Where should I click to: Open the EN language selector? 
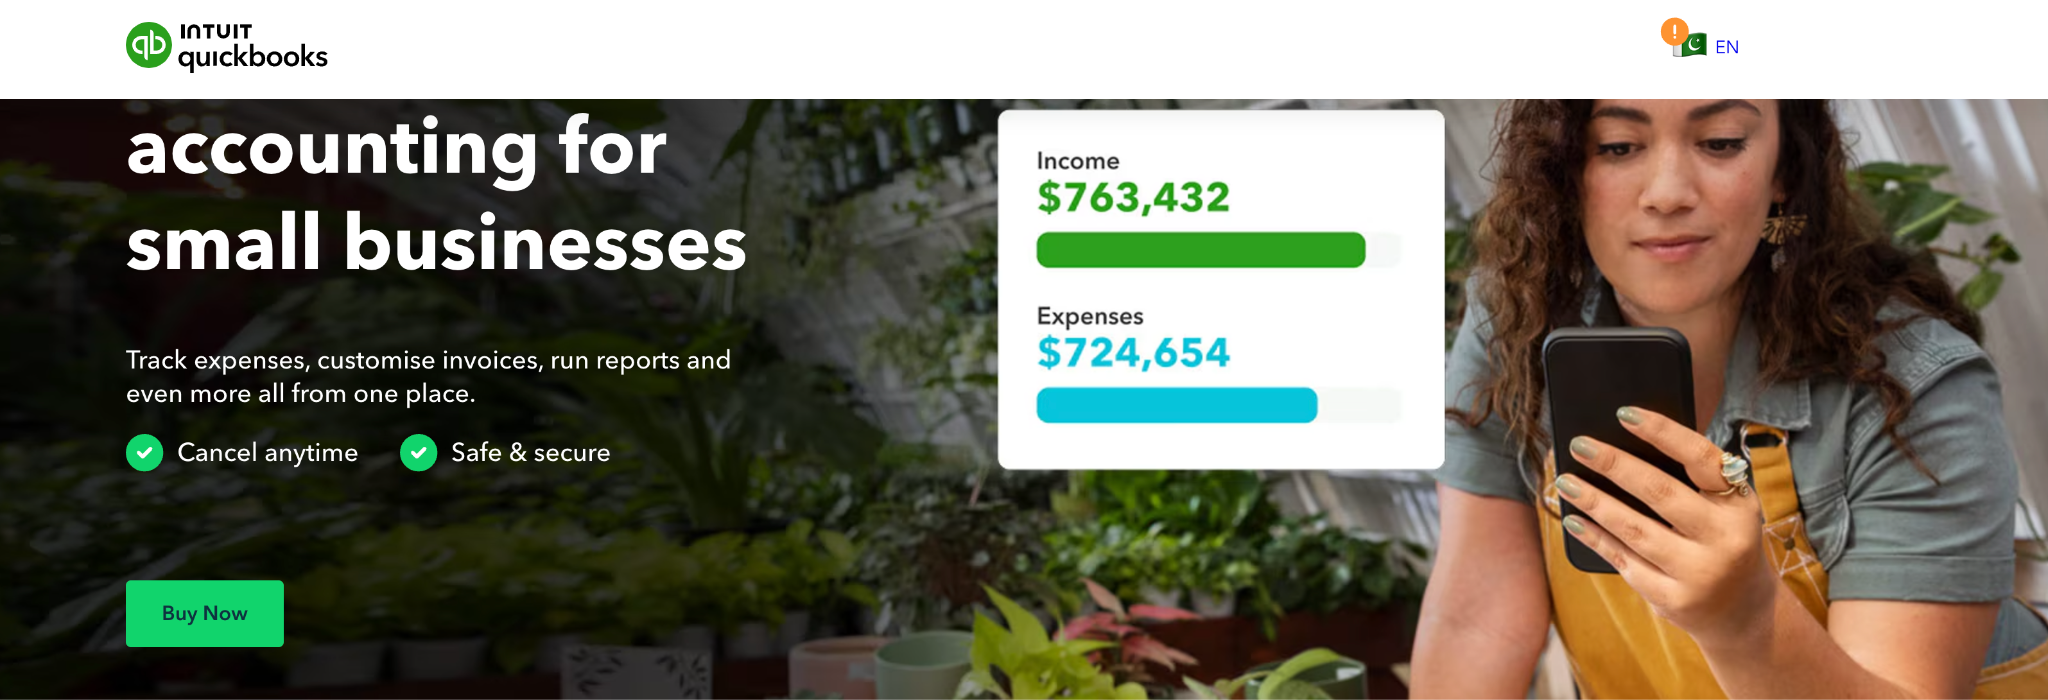[1727, 47]
